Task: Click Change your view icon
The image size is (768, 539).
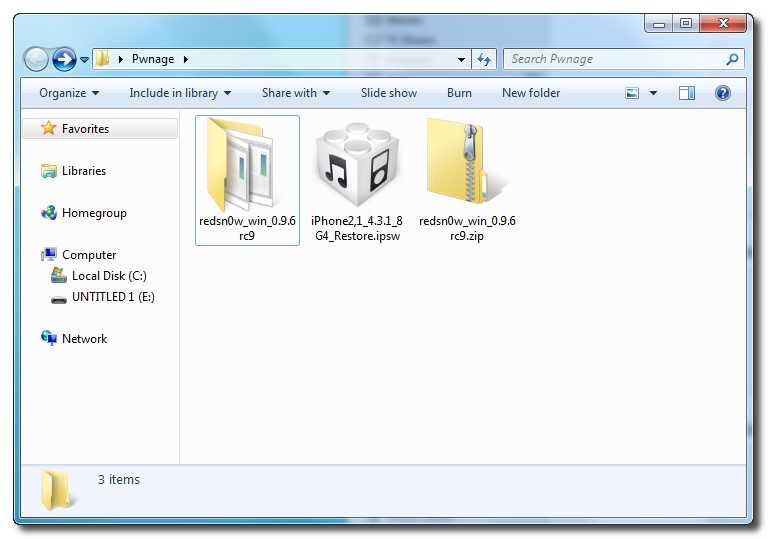Action: [632, 93]
